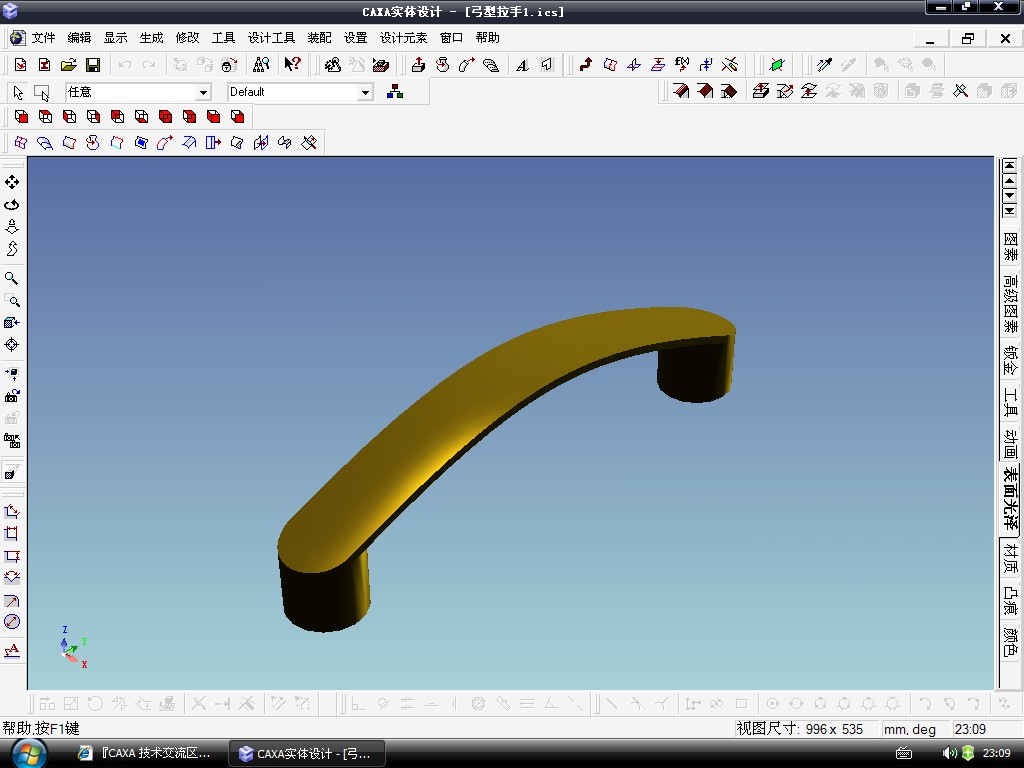
Task: Click the linear smart dimension tool
Action: (12, 511)
